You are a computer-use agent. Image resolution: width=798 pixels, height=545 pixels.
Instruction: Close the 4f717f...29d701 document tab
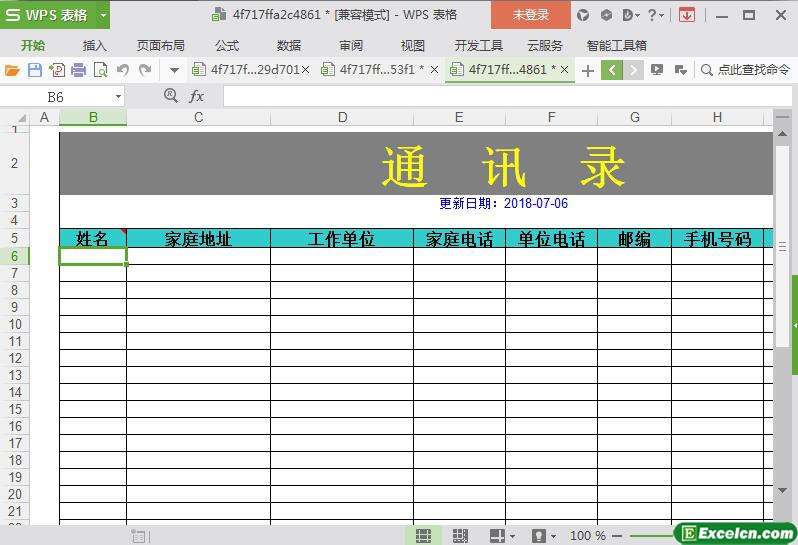coord(305,70)
